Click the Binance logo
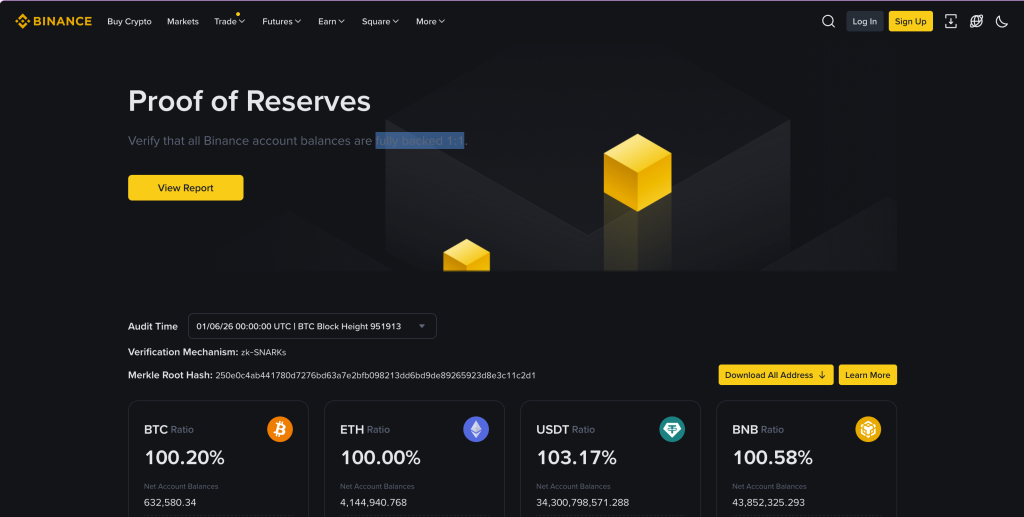This screenshot has width=1024, height=517. coord(54,22)
